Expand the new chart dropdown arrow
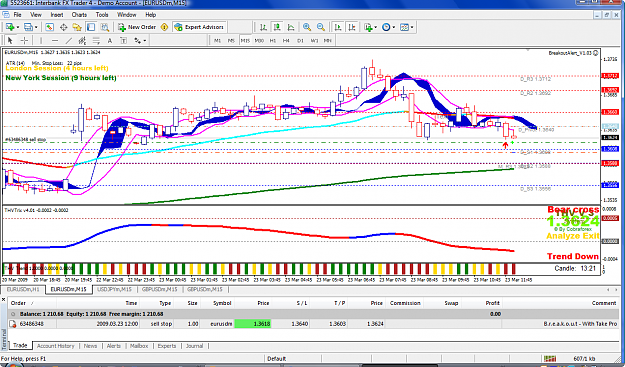Viewport: 625px width, 367px height. (18, 27)
